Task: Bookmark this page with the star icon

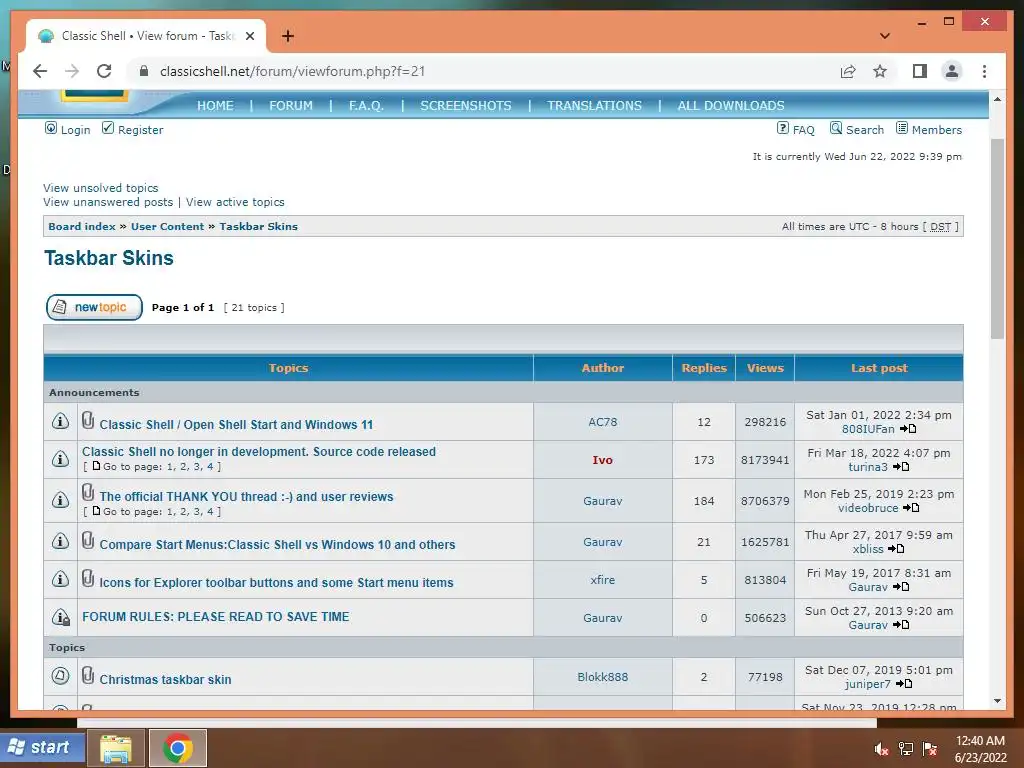Action: pyautogui.click(x=880, y=71)
